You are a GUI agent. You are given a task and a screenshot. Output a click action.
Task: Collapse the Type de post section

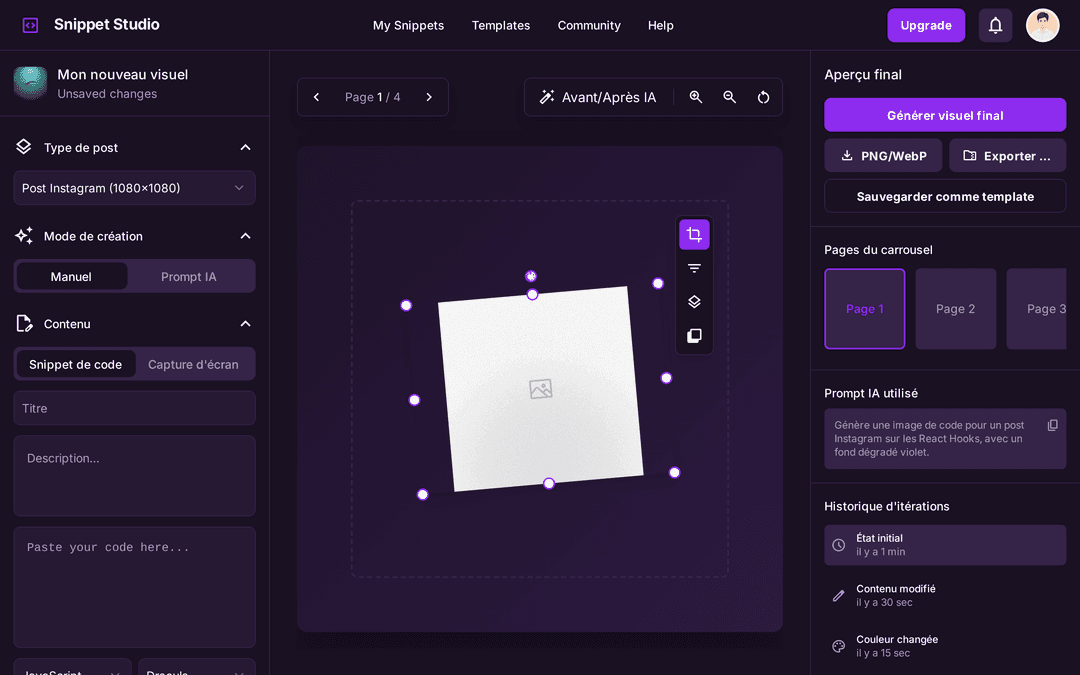[245, 147]
